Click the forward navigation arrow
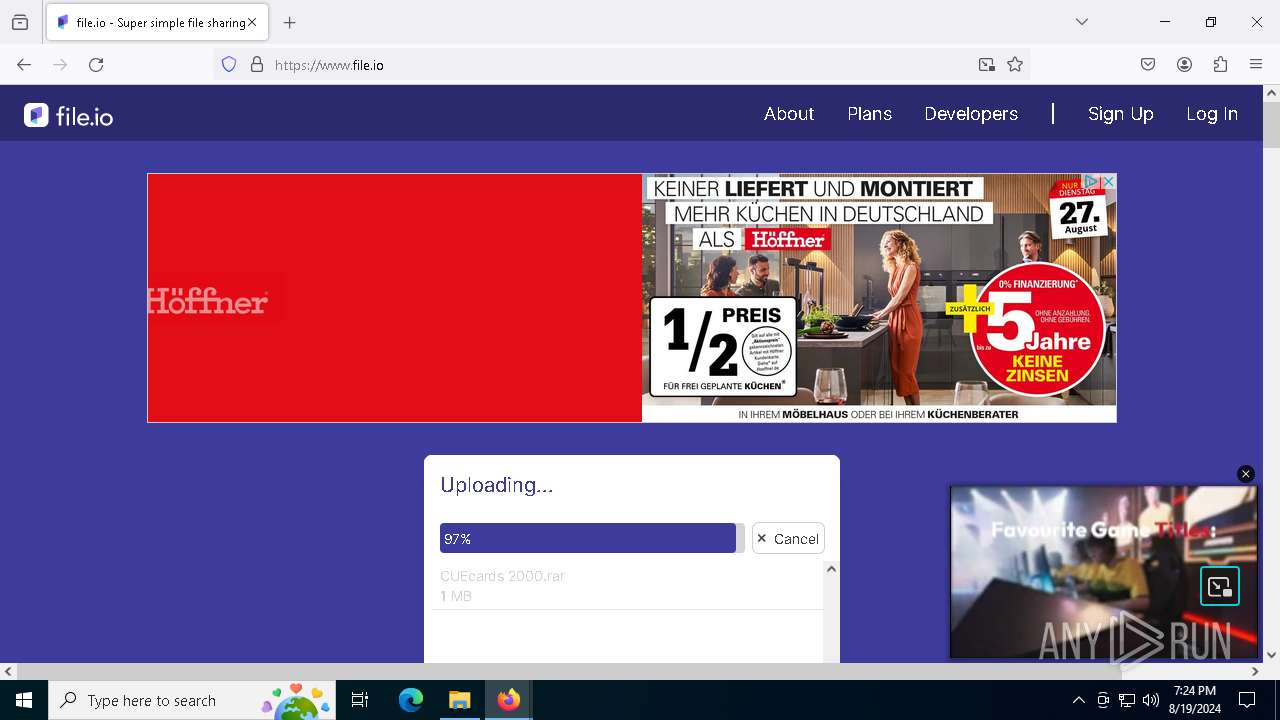1280x720 pixels. (60, 64)
